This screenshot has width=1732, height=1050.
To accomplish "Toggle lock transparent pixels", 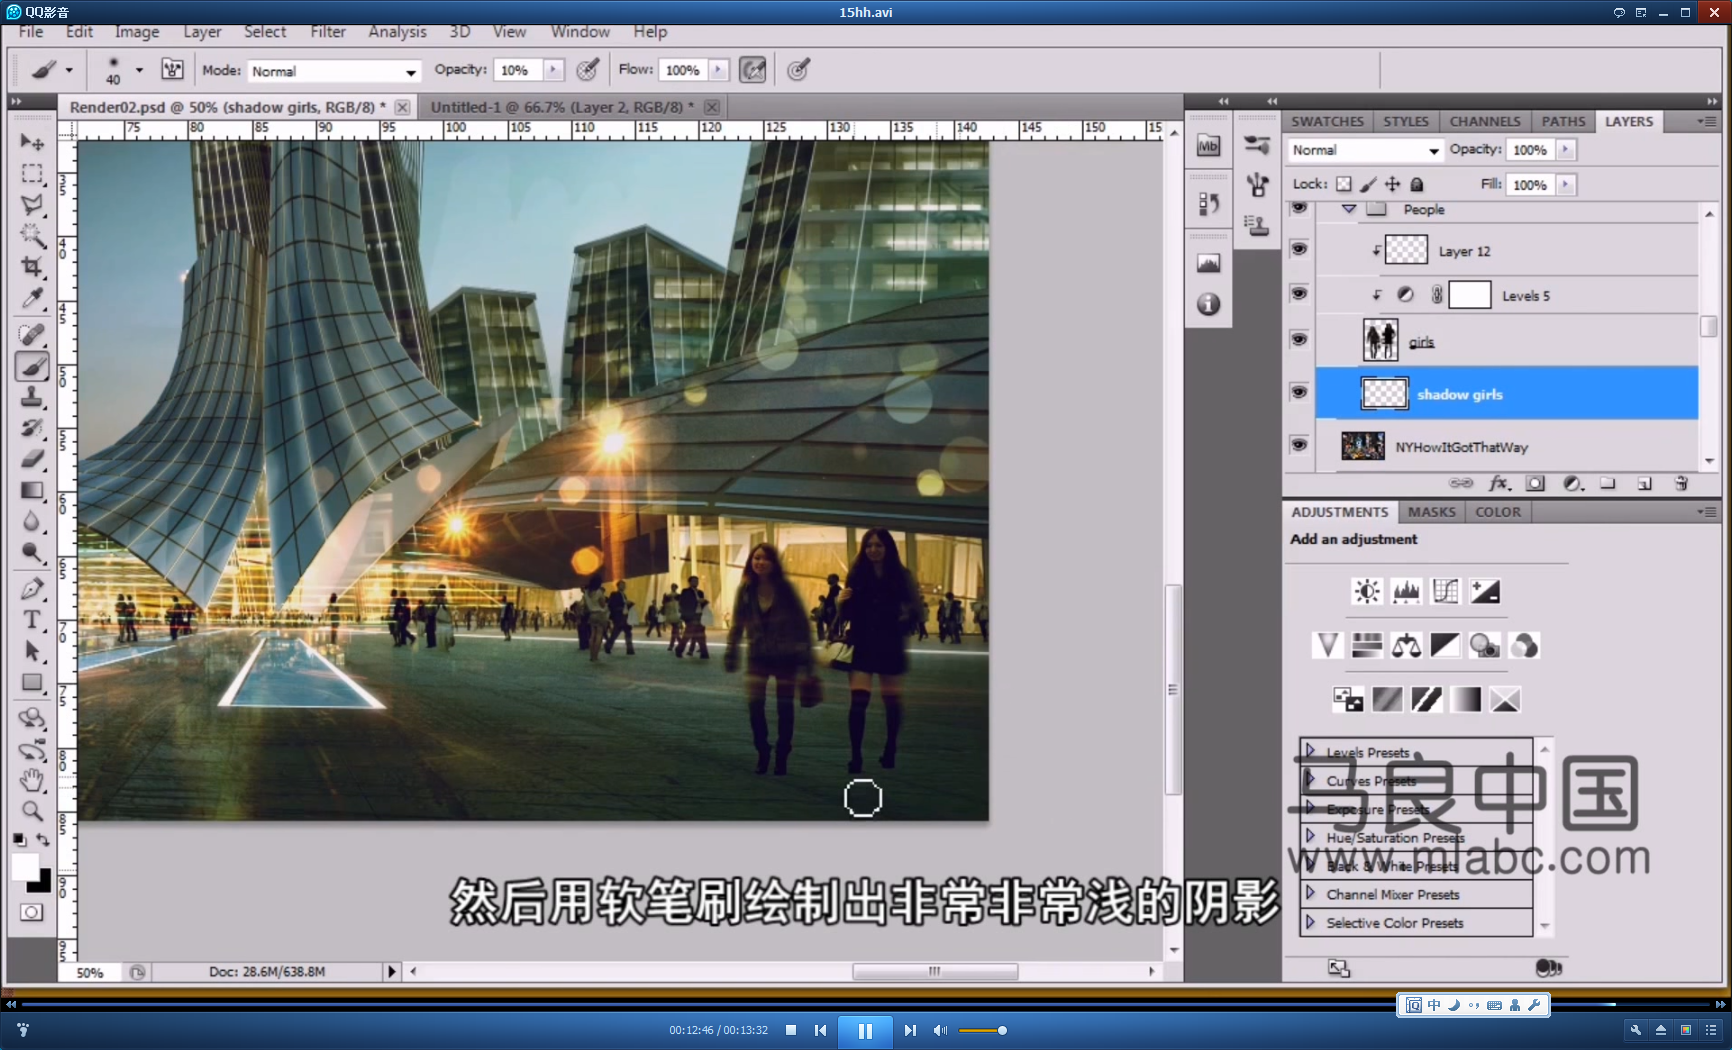I will pos(1343,184).
